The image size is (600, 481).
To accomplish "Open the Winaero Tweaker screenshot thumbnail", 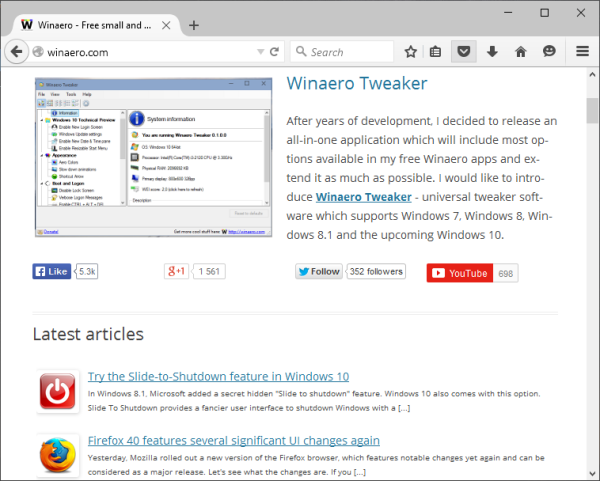I will [153, 157].
